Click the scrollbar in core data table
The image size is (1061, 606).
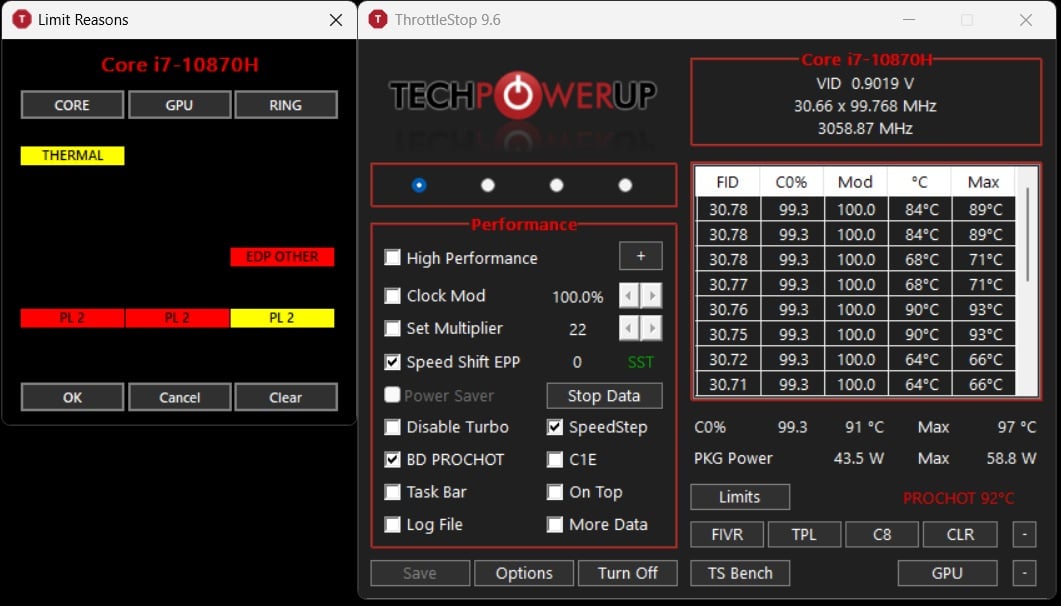pyautogui.click(x=1028, y=235)
